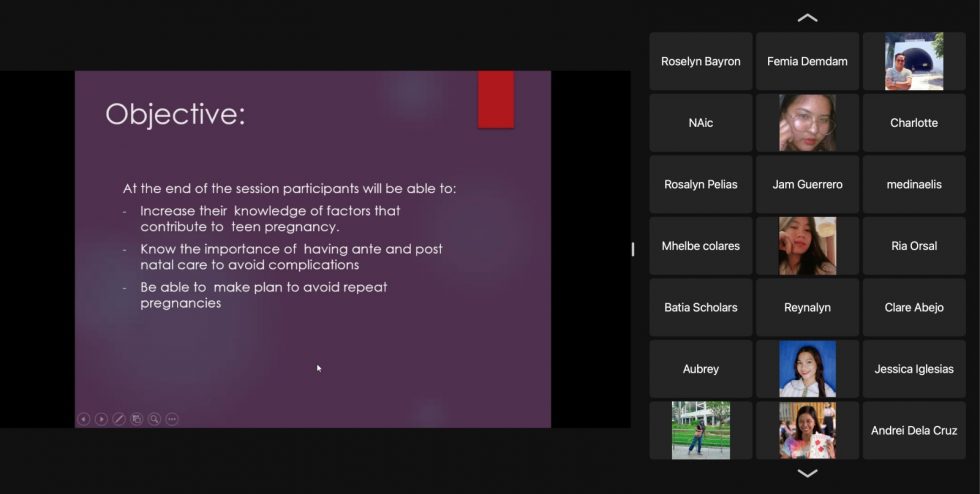Viewport: 980px width, 494px height.
Task: Click the red rectangle on the slide
Action: 496,99
